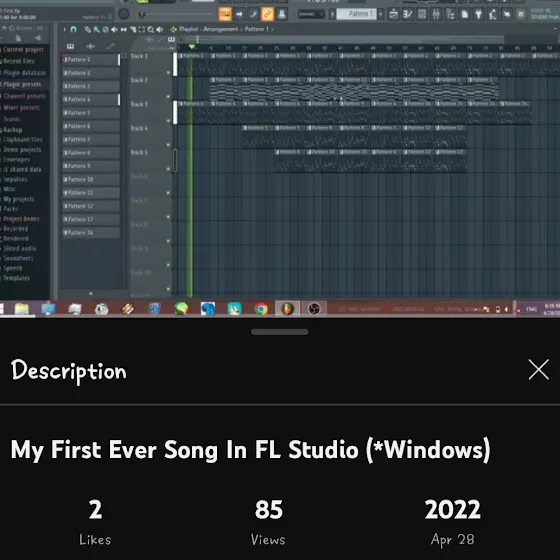Select the Draw pencil tool in playlist toolbar

tap(87, 30)
